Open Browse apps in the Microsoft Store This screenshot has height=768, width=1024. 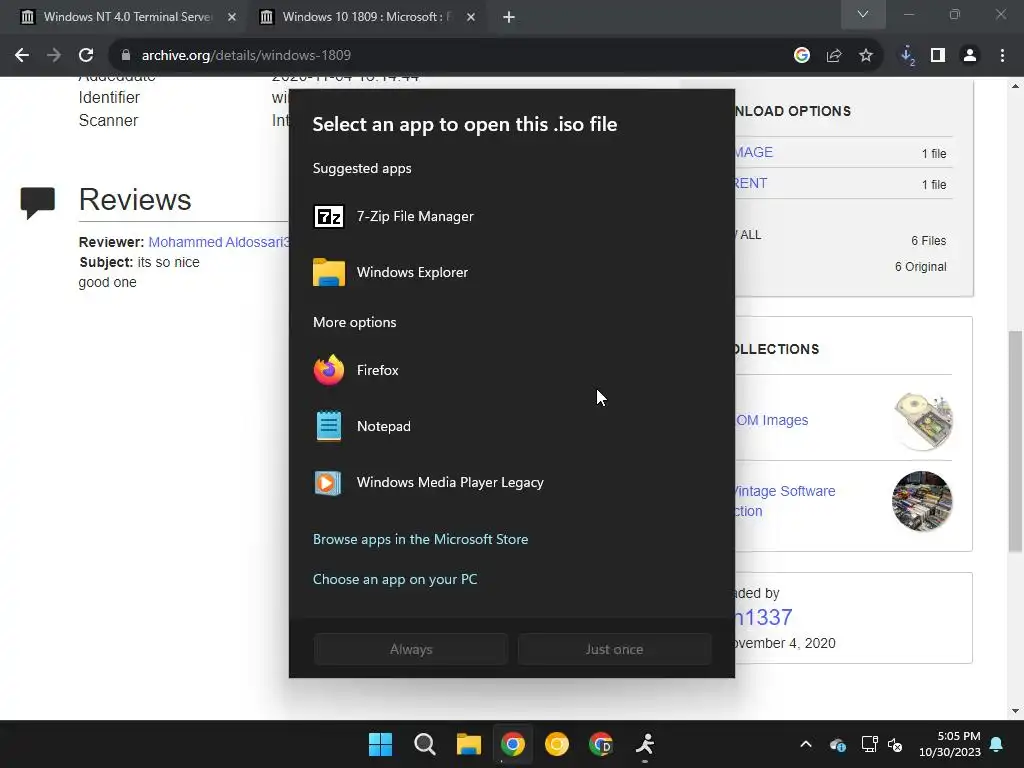(x=421, y=539)
